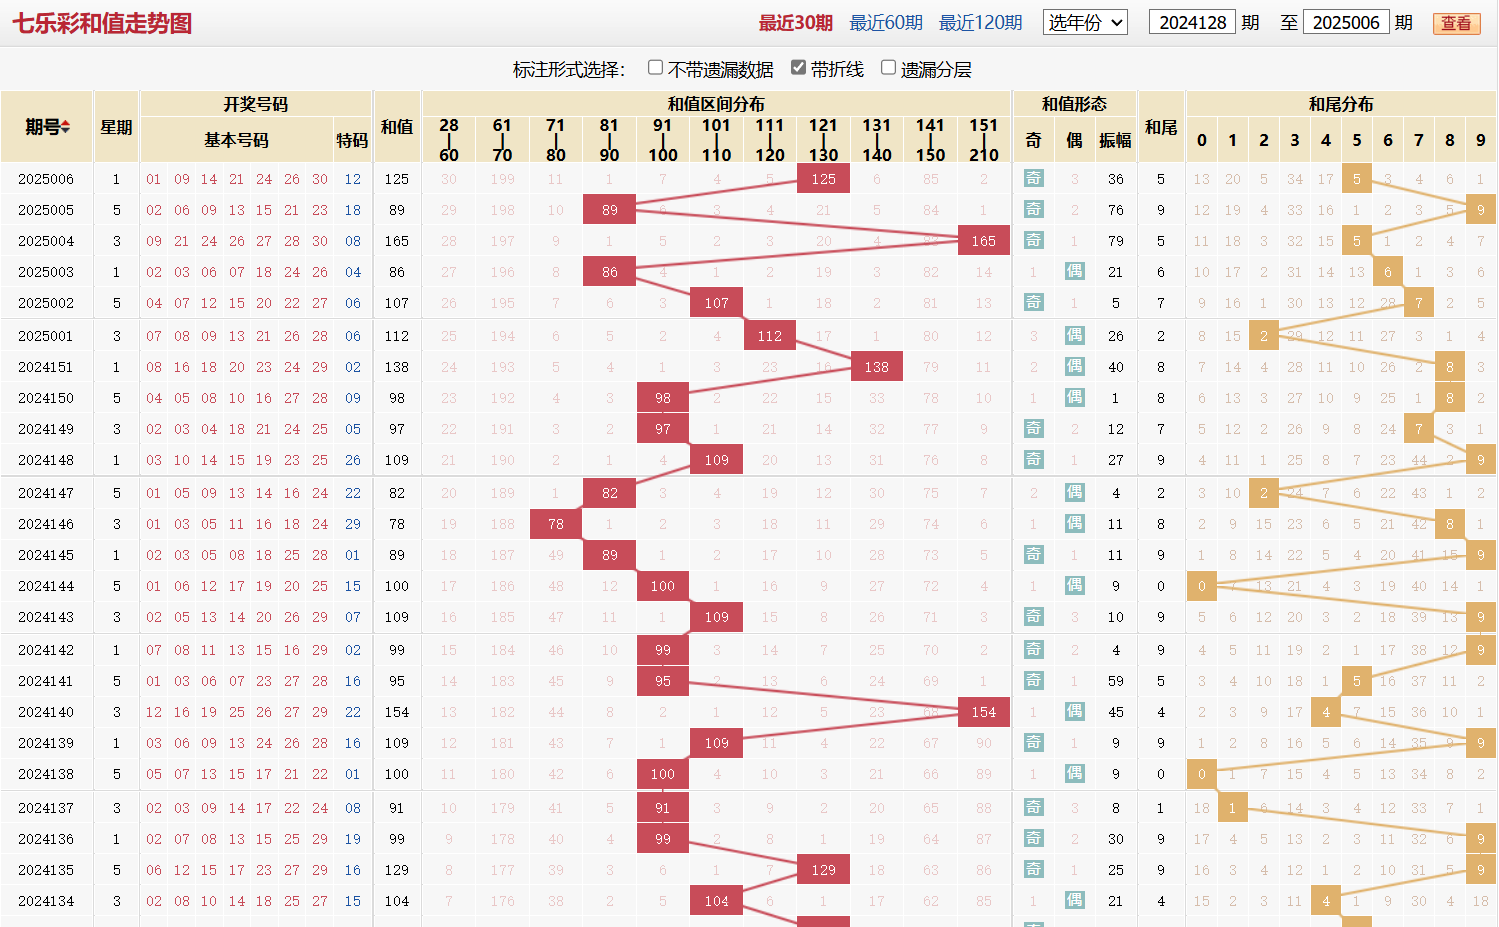Click special number 29 in row 2024146

click(x=353, y=524)
